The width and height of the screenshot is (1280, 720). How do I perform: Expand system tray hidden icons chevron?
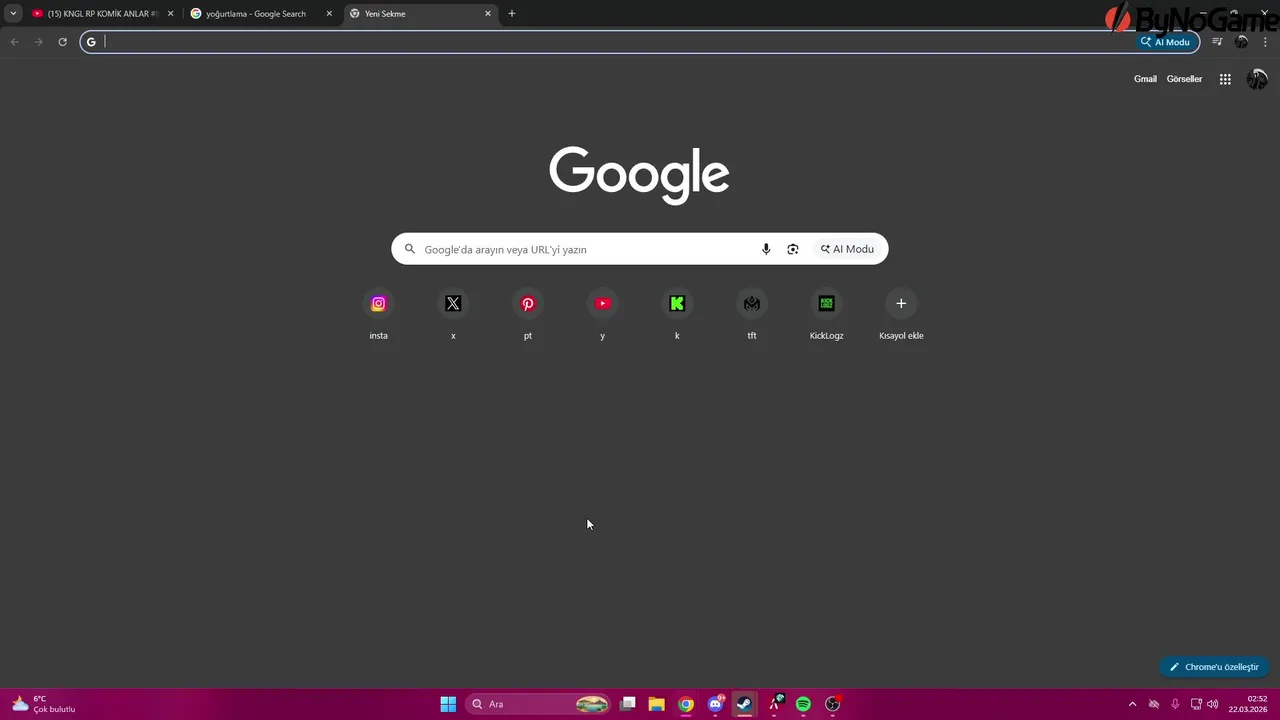click(x=1132, y=704)
